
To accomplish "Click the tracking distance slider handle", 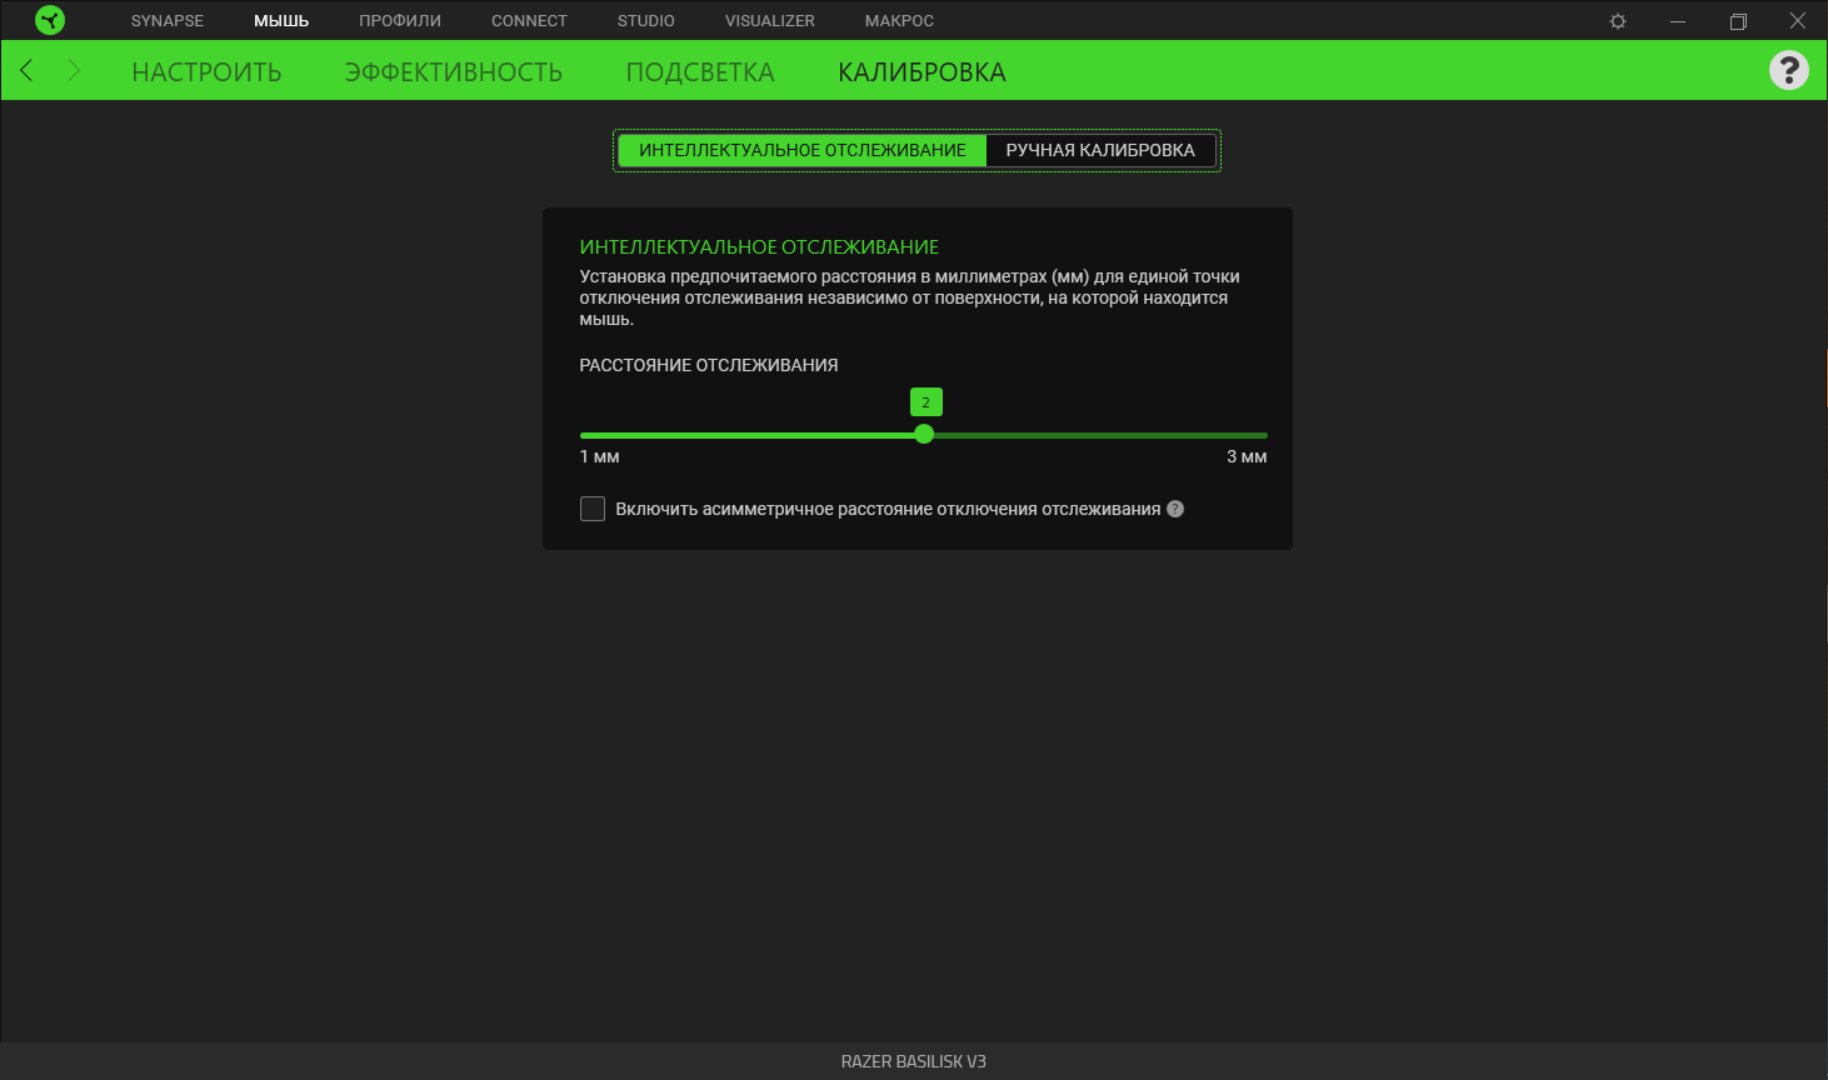I will [x=924, y=435].
